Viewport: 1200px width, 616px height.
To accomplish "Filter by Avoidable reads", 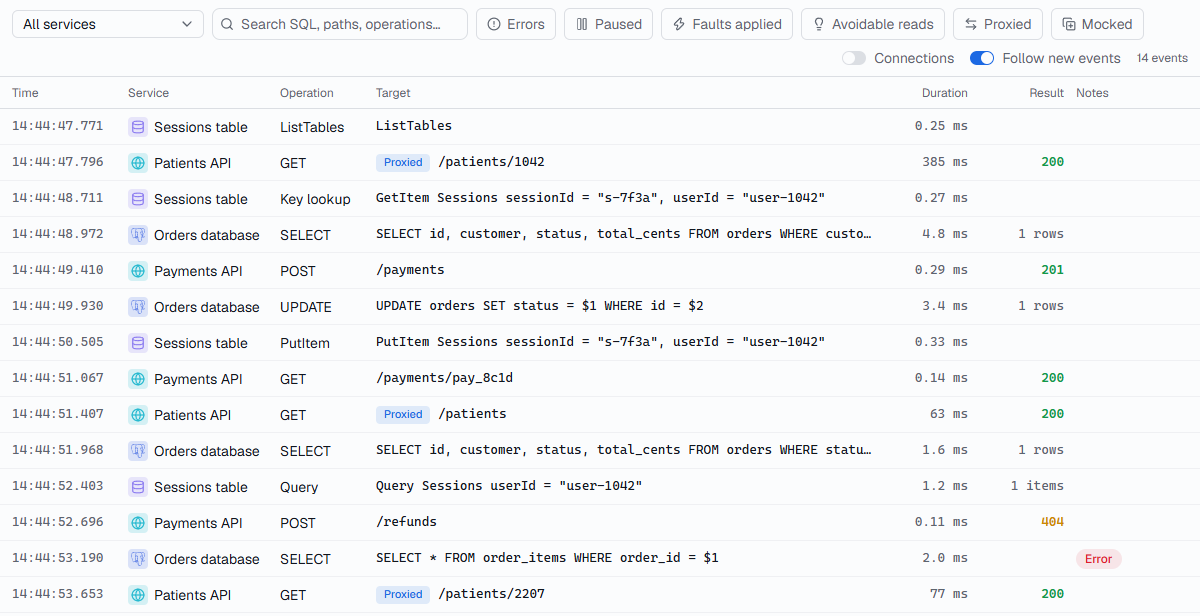I will 873,24.
